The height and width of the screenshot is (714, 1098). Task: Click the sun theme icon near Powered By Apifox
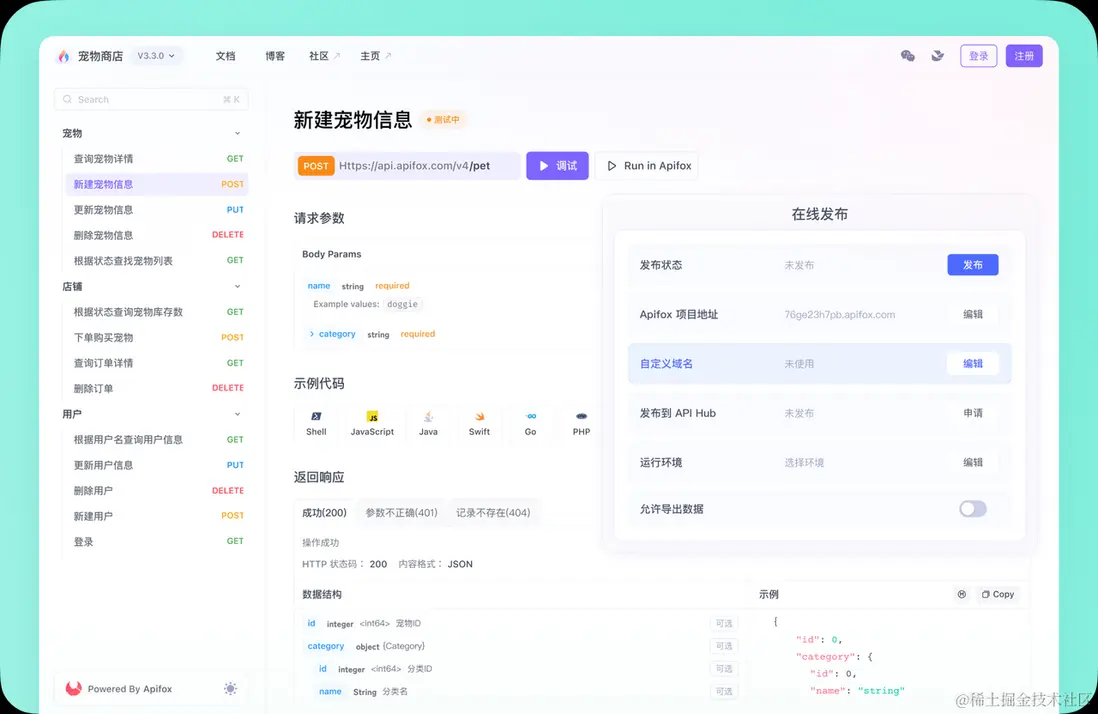230,689
